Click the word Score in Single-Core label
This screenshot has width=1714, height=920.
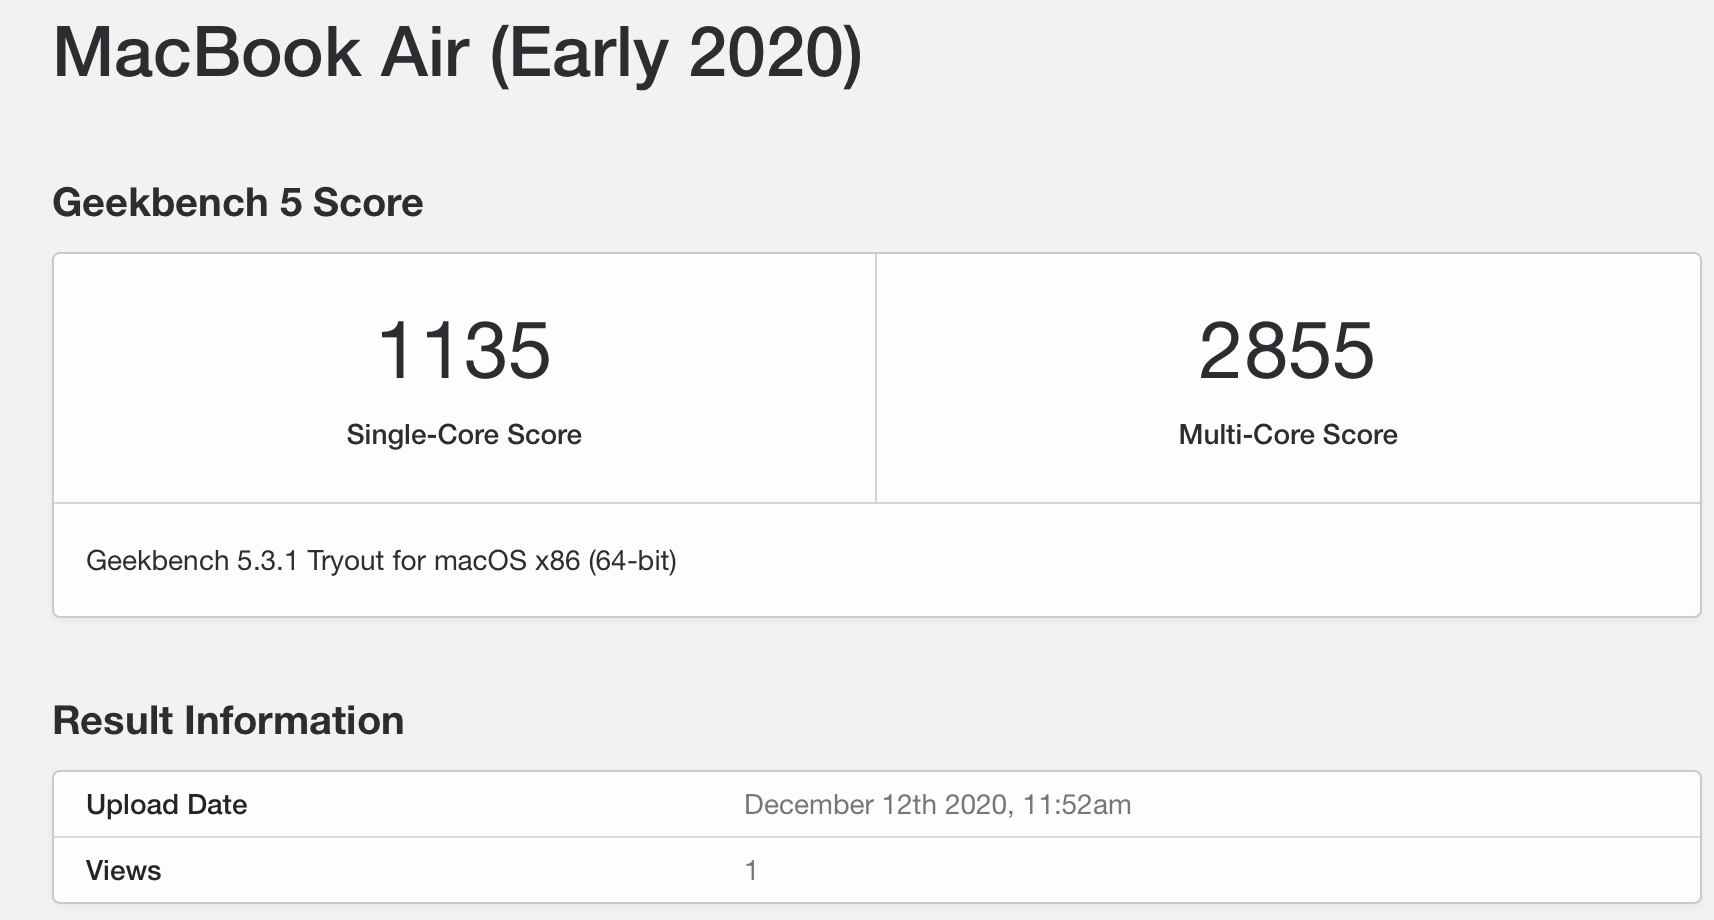click(x=544, y=435)
